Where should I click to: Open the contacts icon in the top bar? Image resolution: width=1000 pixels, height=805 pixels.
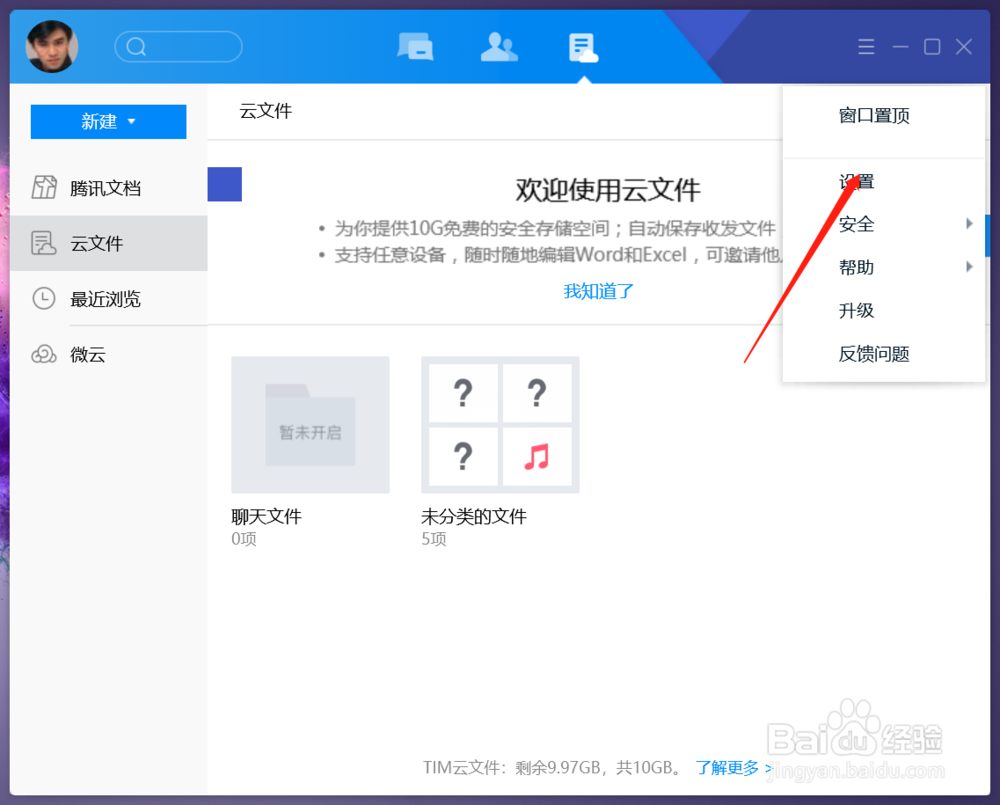click(499, 46)
